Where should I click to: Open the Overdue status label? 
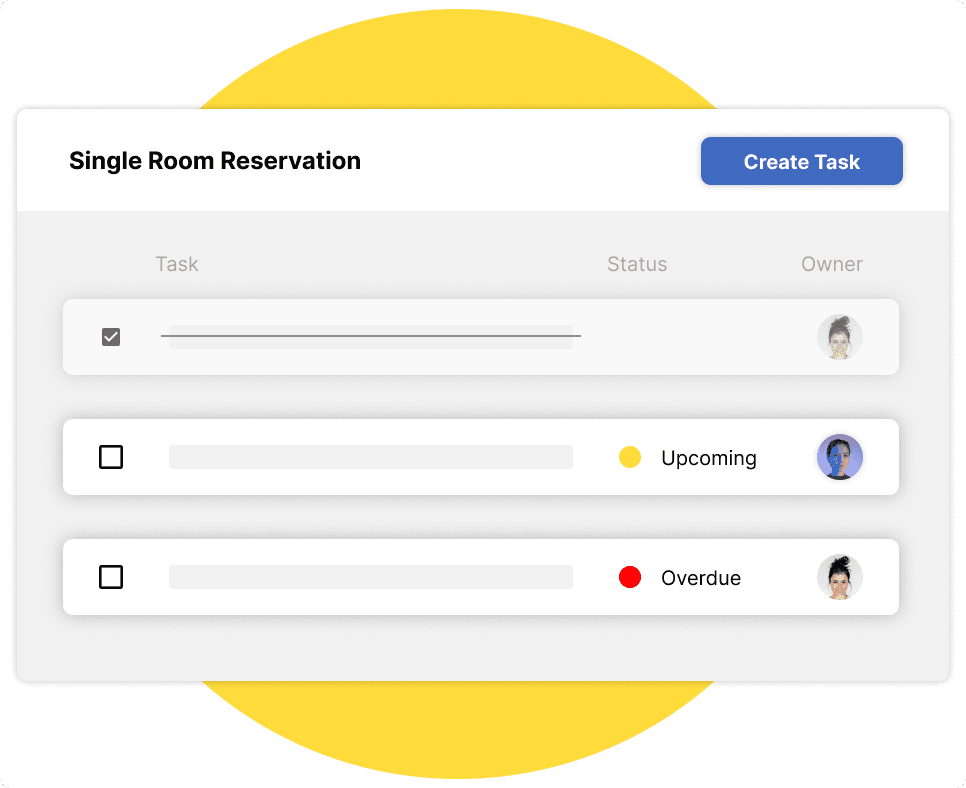700,578
